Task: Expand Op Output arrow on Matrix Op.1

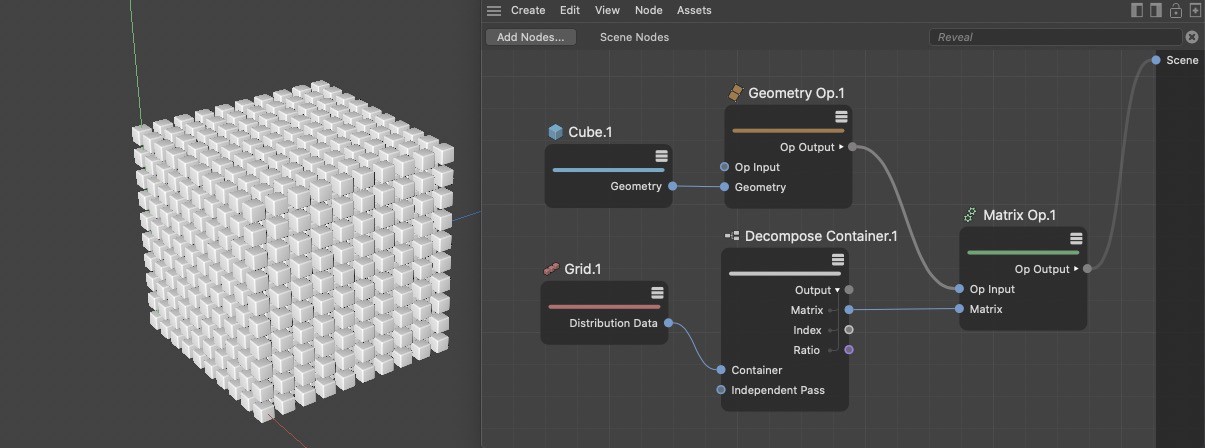Action: pyautogui.click(x=1076, y=269)
